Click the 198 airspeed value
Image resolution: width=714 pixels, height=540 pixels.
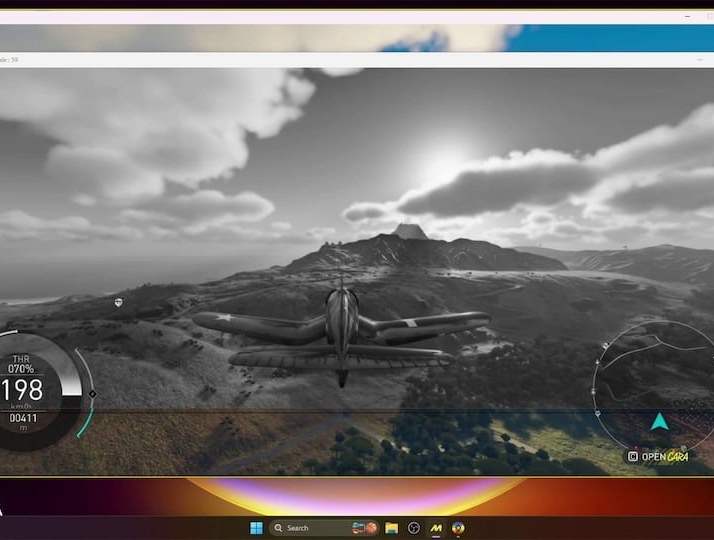click(21, 390)
